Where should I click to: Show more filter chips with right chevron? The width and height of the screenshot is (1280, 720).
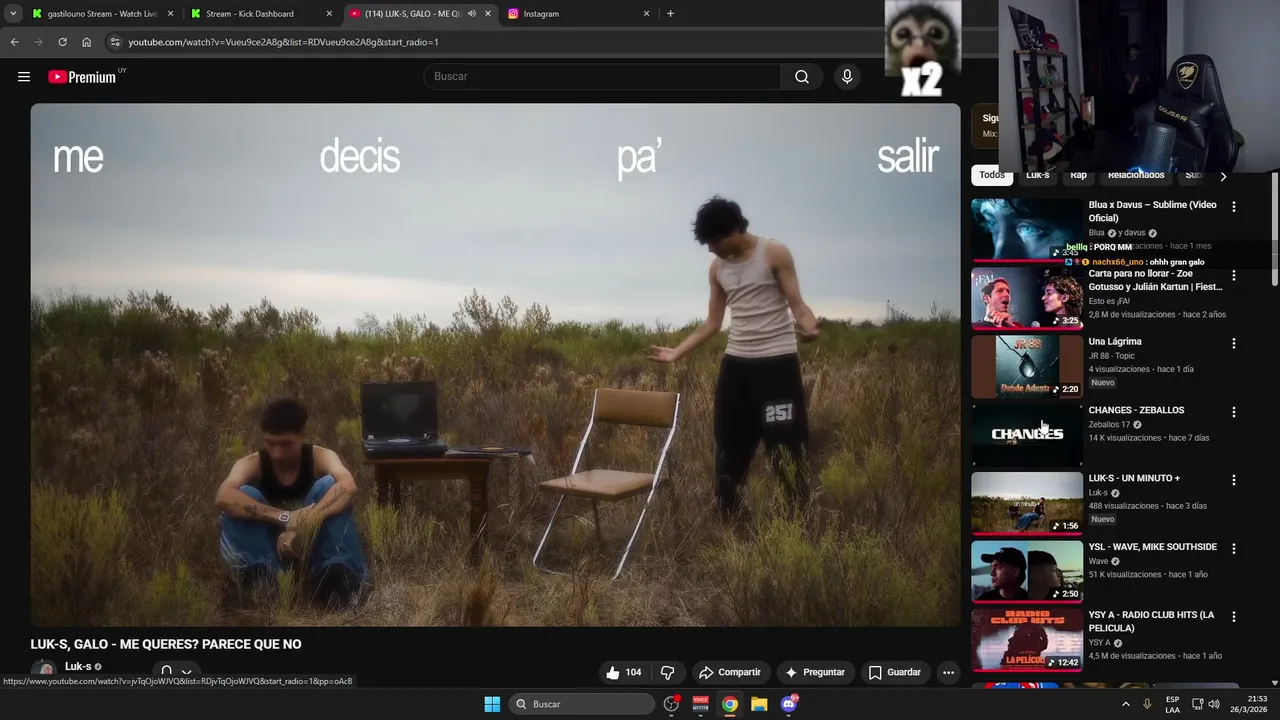(x=1223, y=176)
